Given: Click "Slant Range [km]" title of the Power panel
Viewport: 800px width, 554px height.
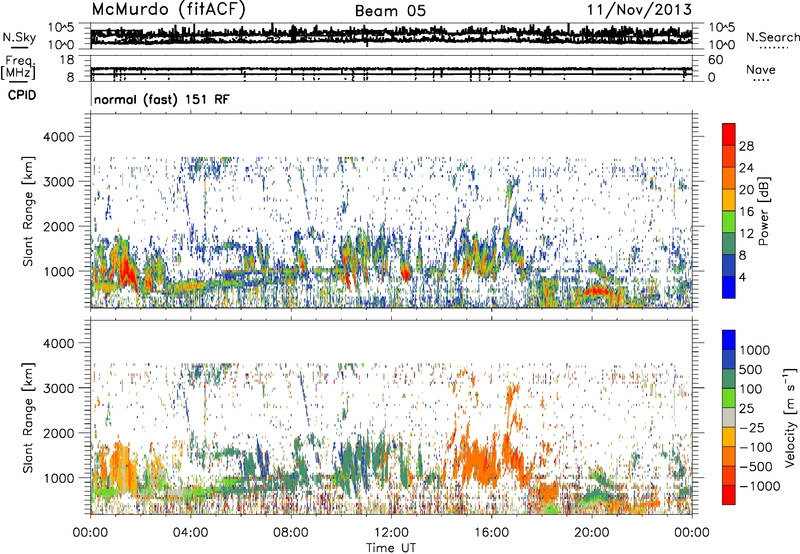Looking at the screenshot, I should point(28,211).
